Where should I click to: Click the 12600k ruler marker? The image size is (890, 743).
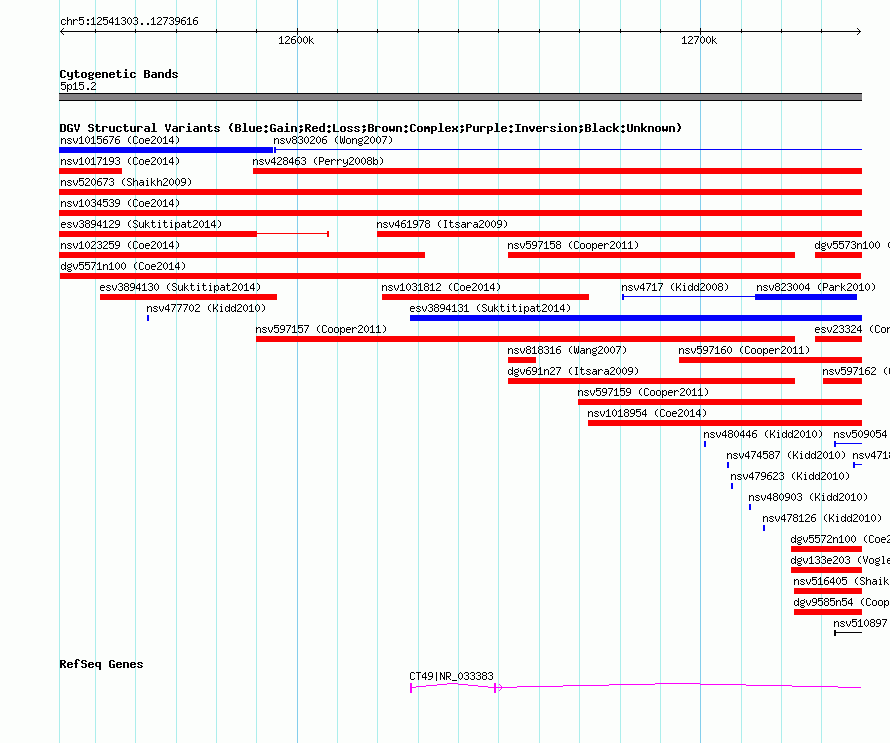click(296, 40)
